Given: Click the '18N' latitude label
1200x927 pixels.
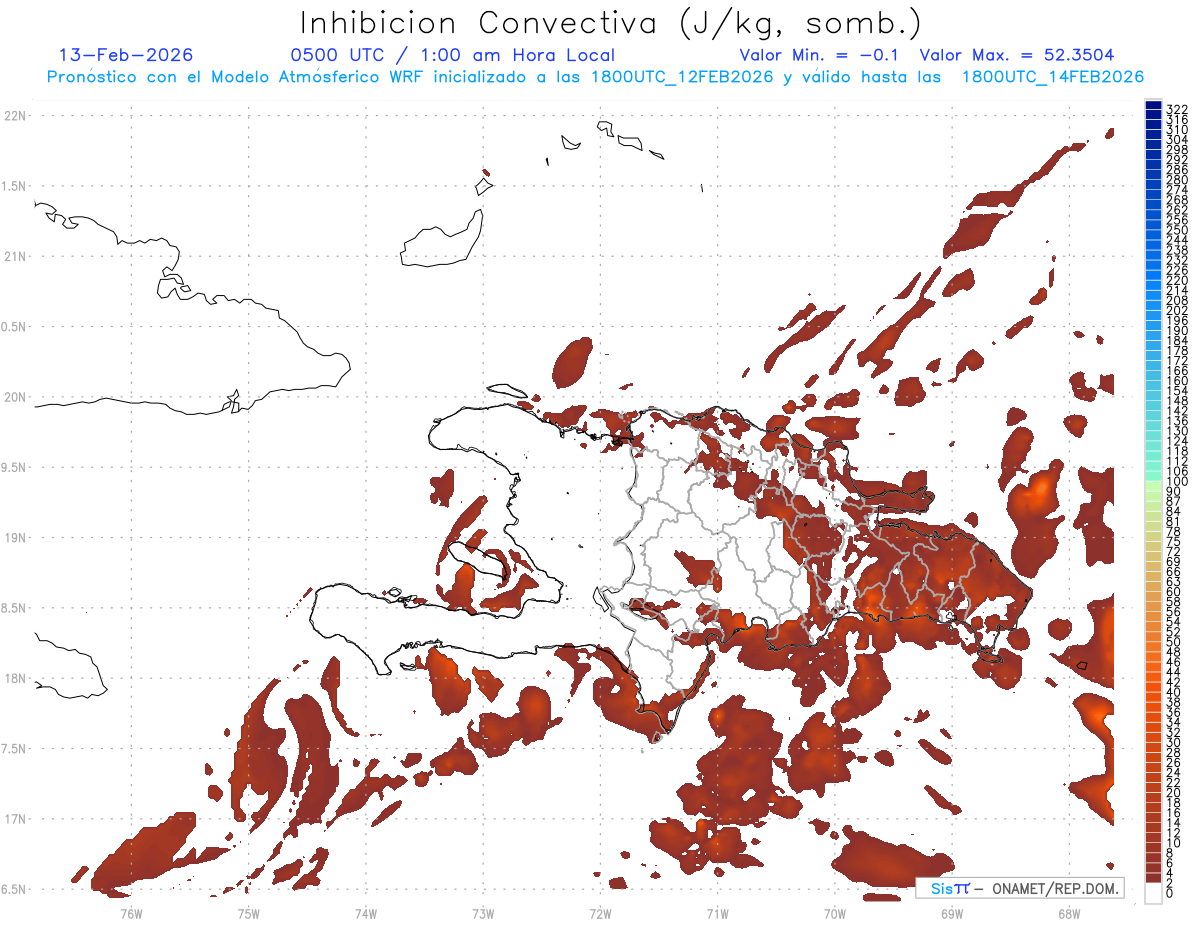Looking at the screenshot, I should coord(16,678).
